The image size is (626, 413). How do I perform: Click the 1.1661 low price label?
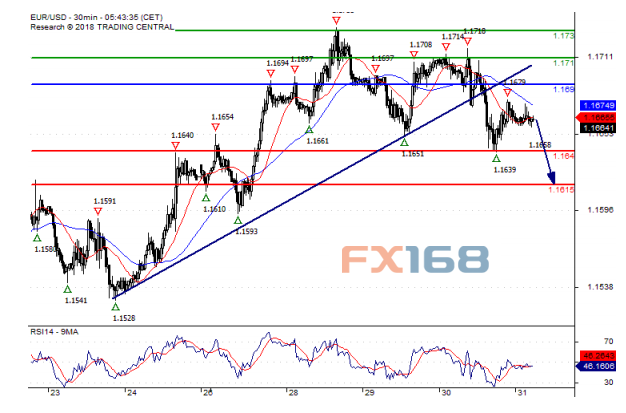click(x=317, y=141)
